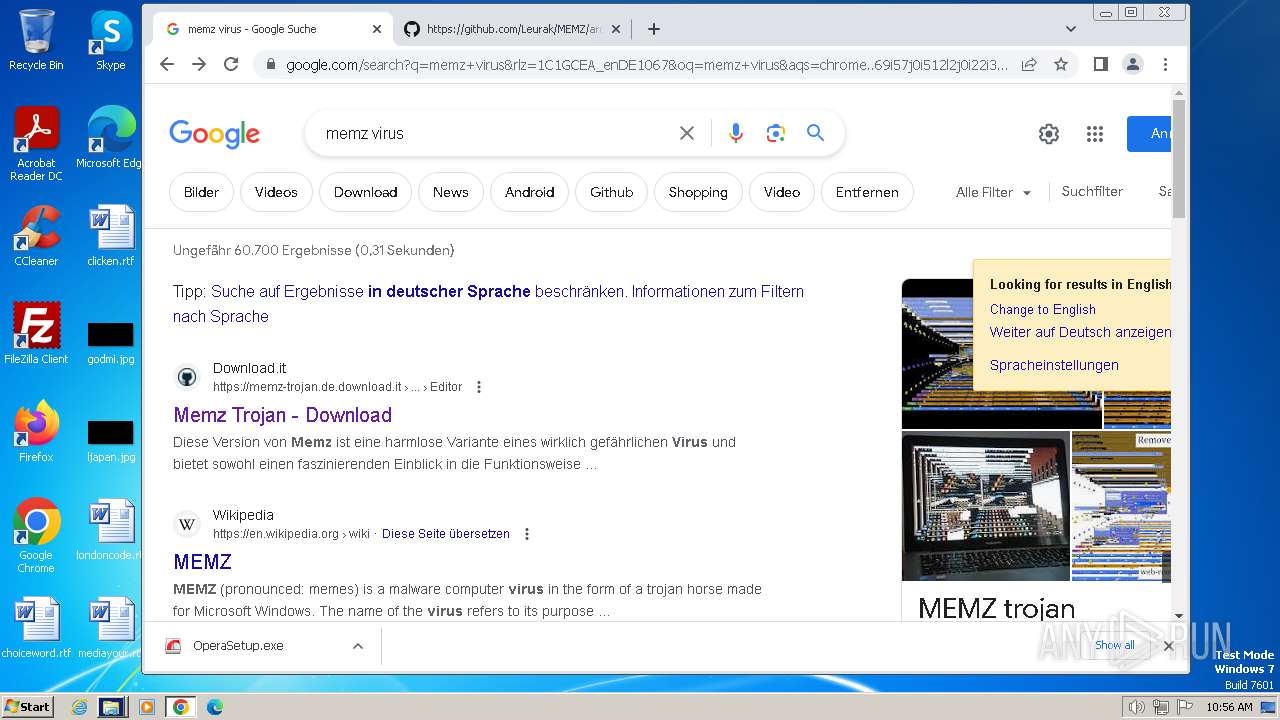Screen dimensions: 1280x720
Task: Open options for Download.it result
Action: (x=479, y=387)
